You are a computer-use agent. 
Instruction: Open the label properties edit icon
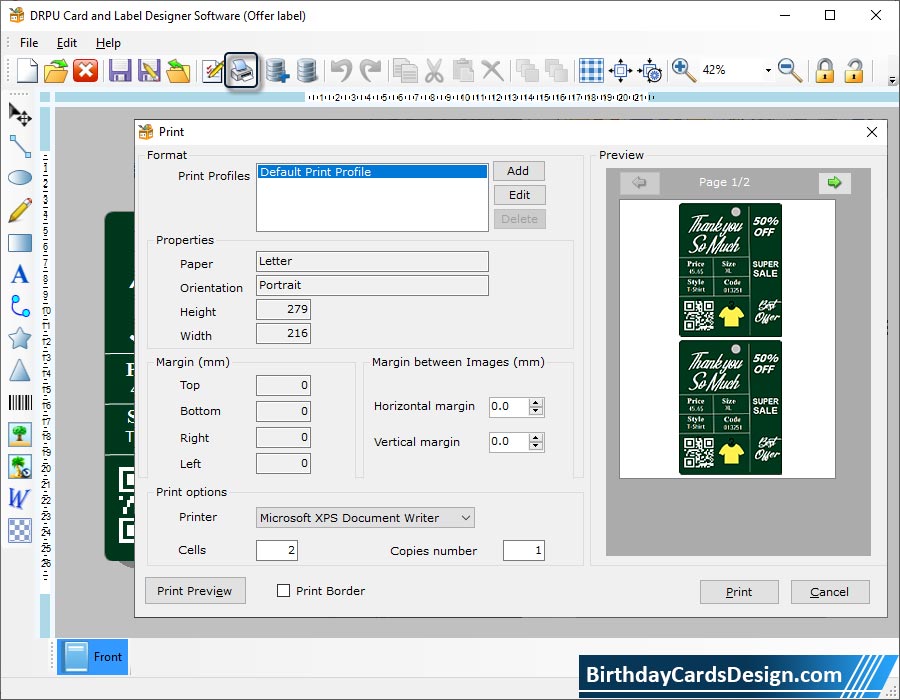212,71
